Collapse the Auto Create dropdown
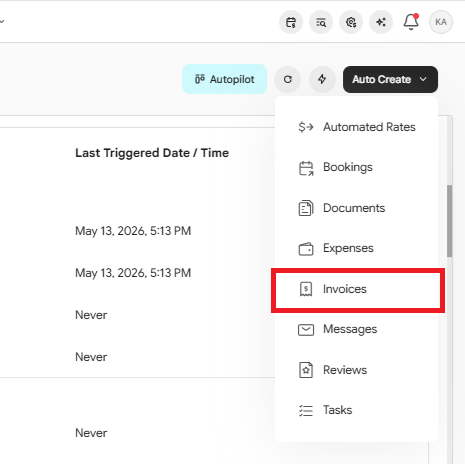The image size is (465, 464). point(390,79)
